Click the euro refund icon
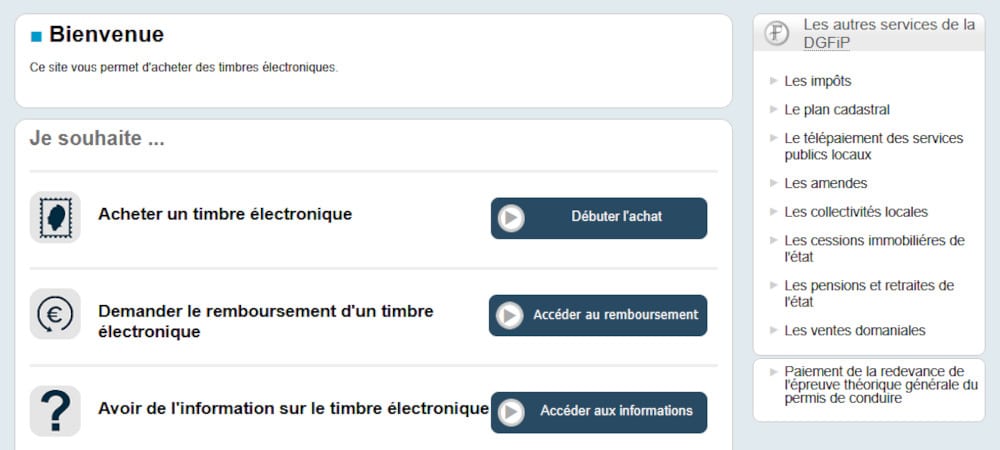This screenshot has height=450, width=1000. [x=55, y=314]
